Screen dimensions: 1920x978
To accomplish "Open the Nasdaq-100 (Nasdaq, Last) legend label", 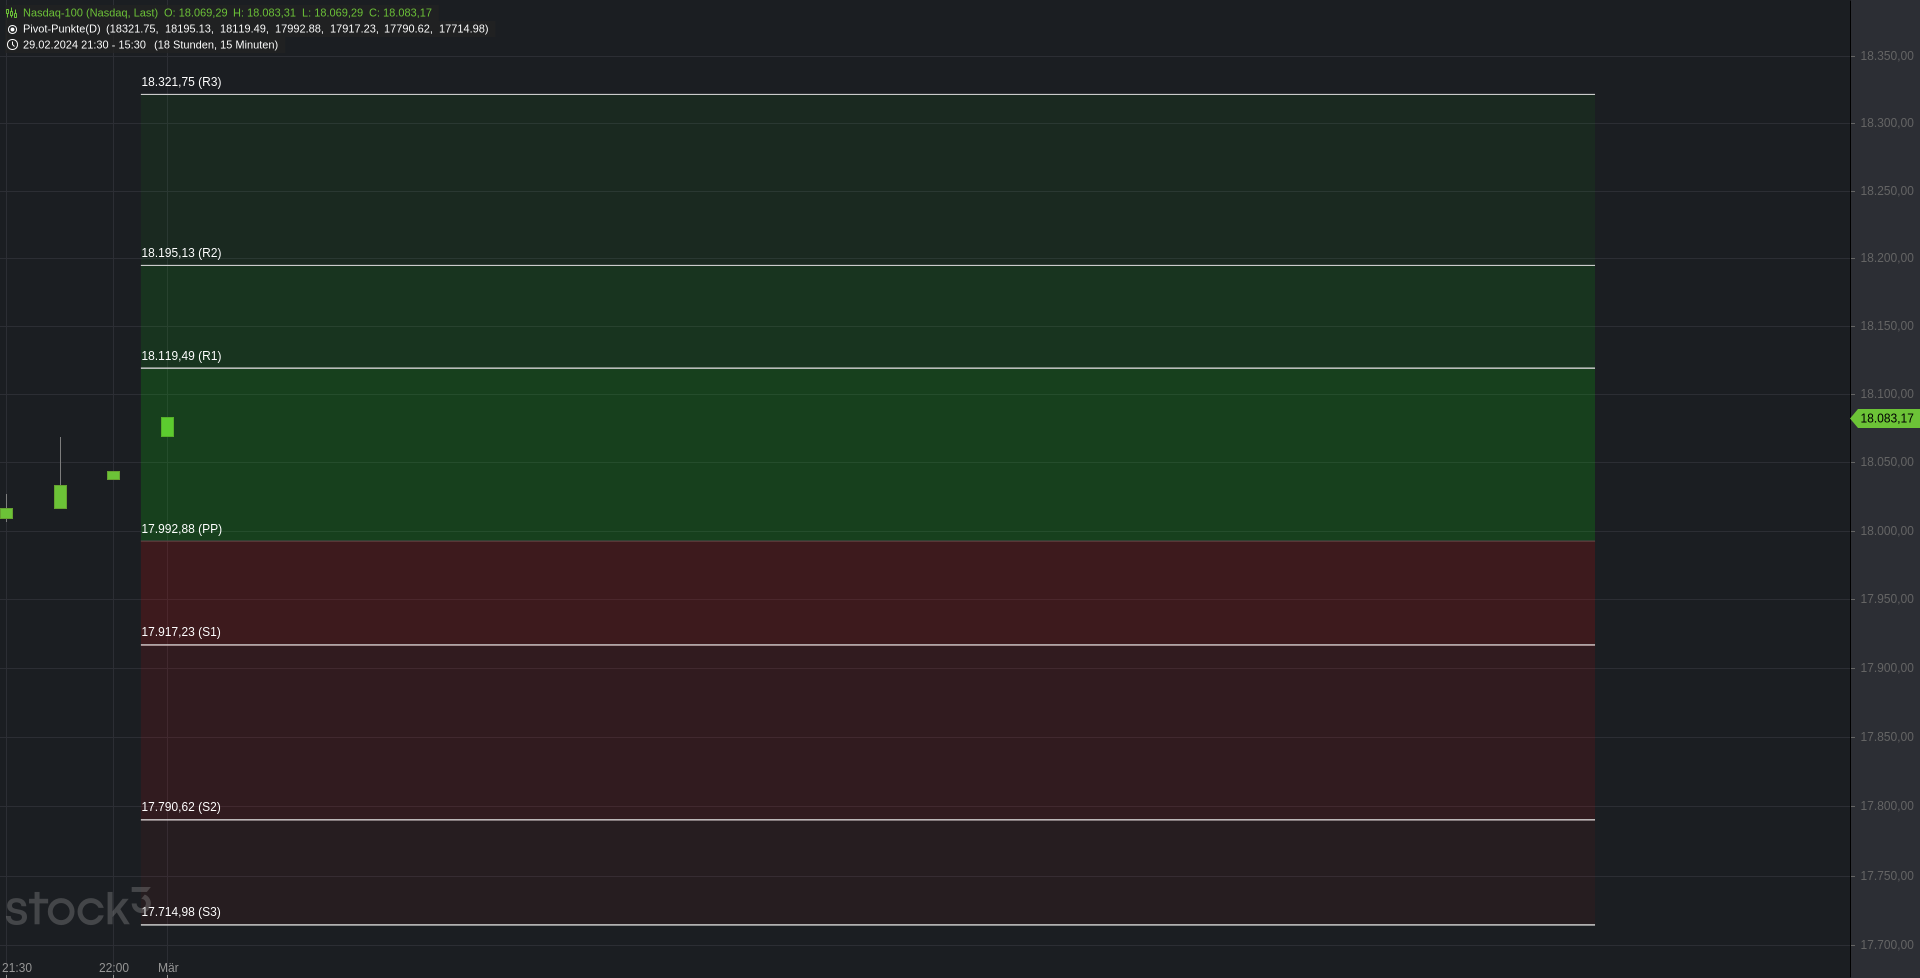I will click(90, 13).
